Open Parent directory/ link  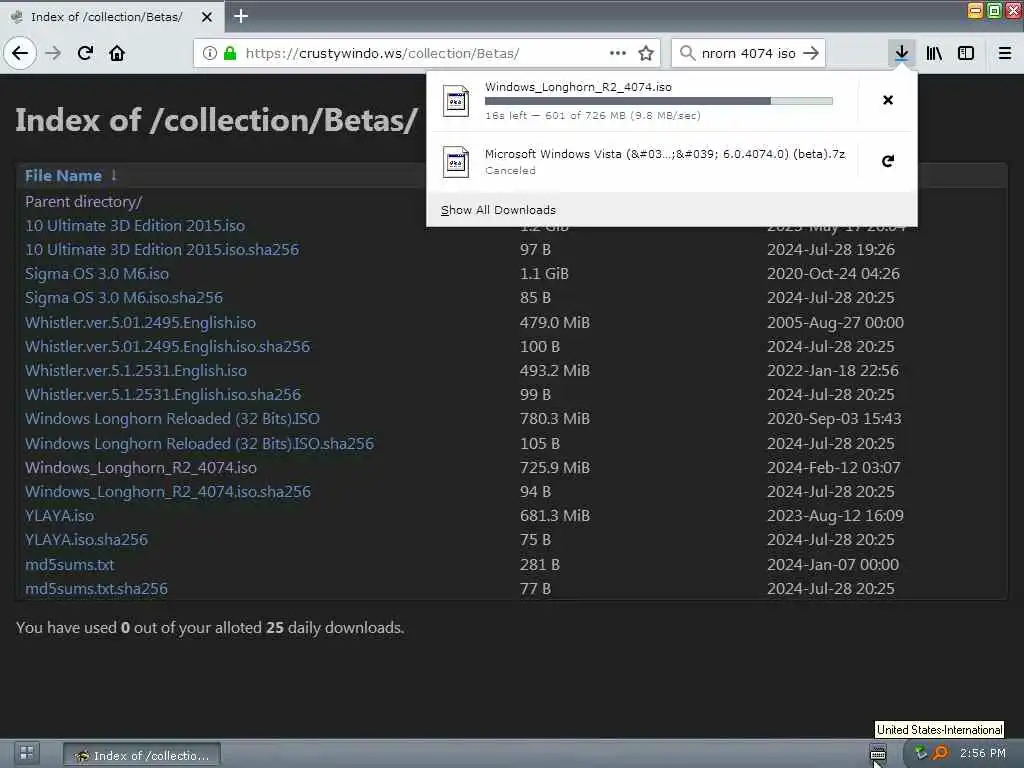(84, 201)
